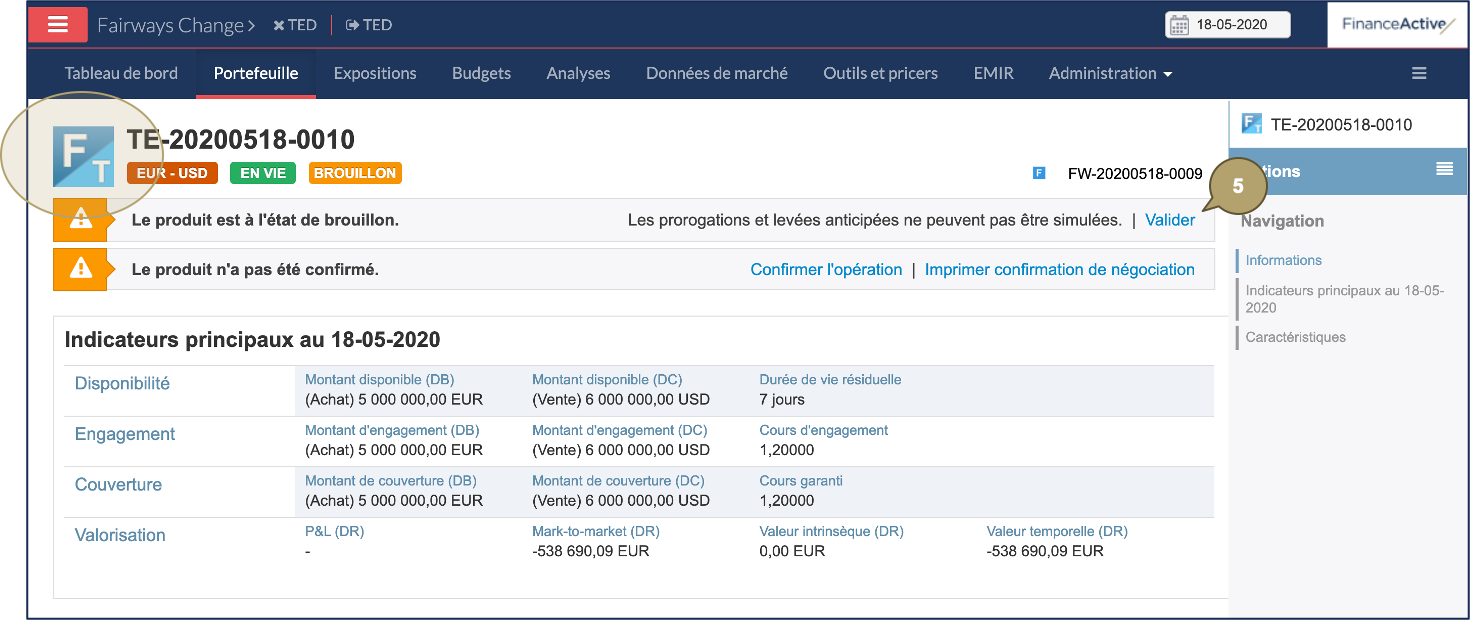This screenshot has width=1470, height=620.
Task: Click Imprimer confirmation de négociation link
Action: tap(1059, 269)
